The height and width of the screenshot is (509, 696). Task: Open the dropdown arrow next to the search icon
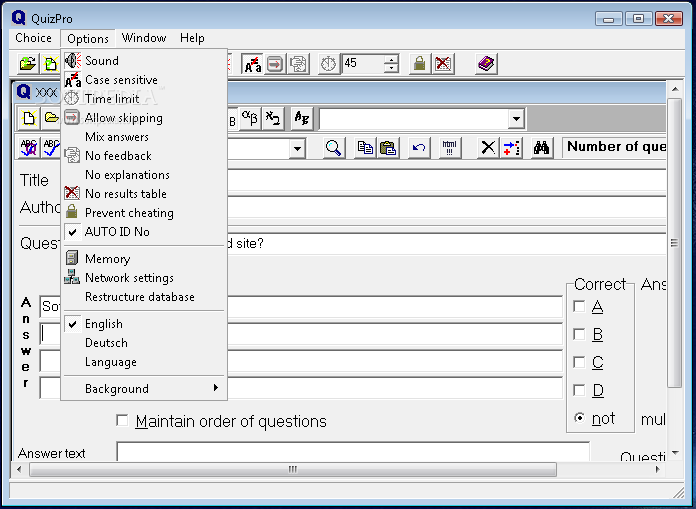point(297,148)
